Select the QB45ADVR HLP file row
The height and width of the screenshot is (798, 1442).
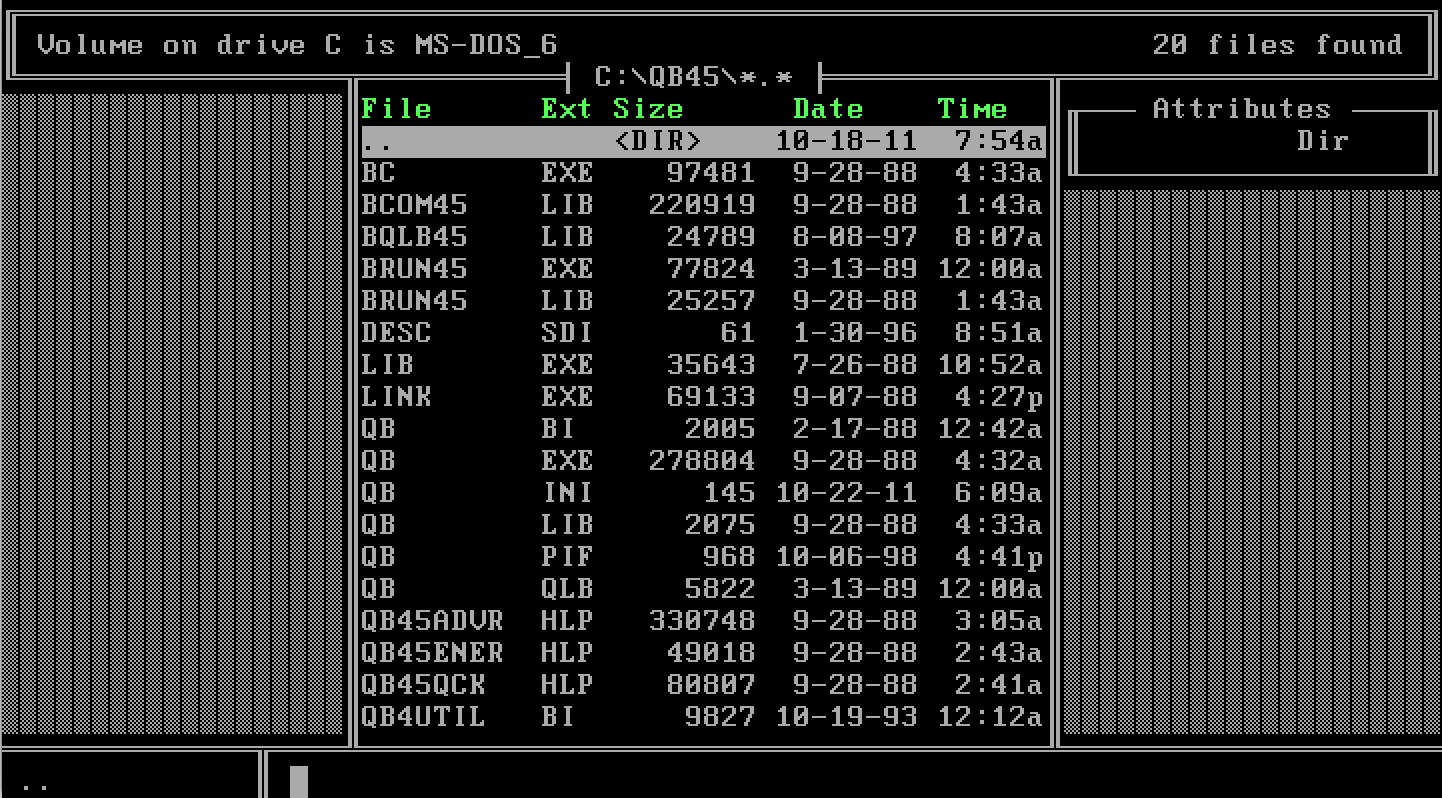(703, 621)
